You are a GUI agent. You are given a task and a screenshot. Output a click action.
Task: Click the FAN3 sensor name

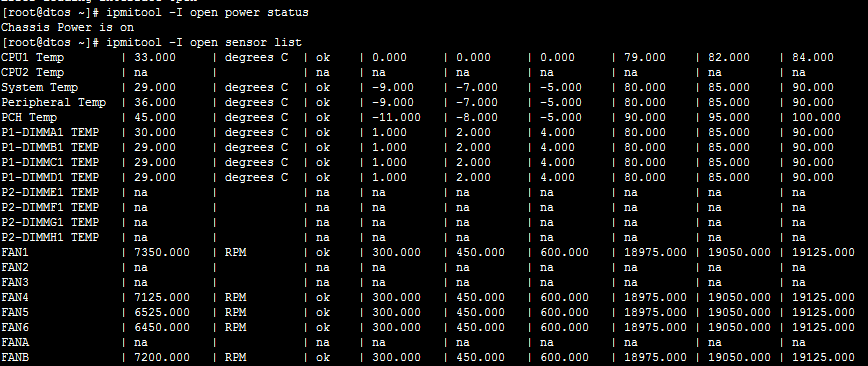(x=15, y=282)
